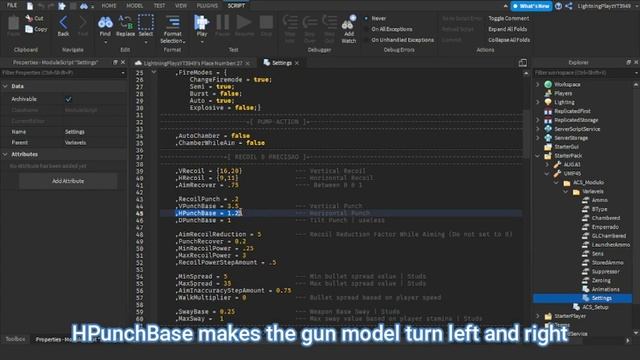640x360 pixels.
Task: Click the Select dotted-rectangle icon
Action: coord(146,22)
